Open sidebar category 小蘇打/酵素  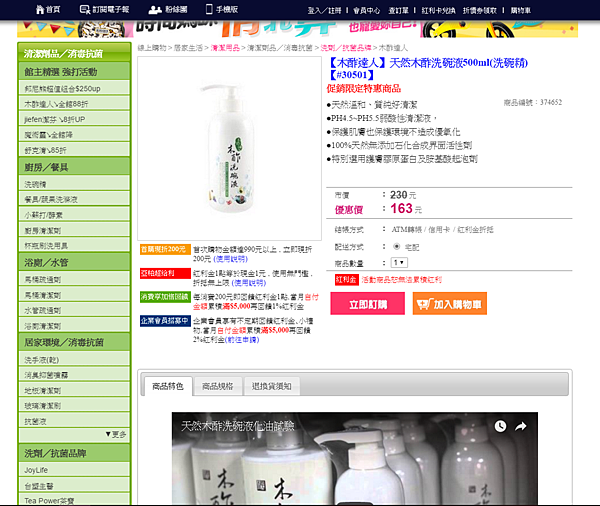coord(74,215)
